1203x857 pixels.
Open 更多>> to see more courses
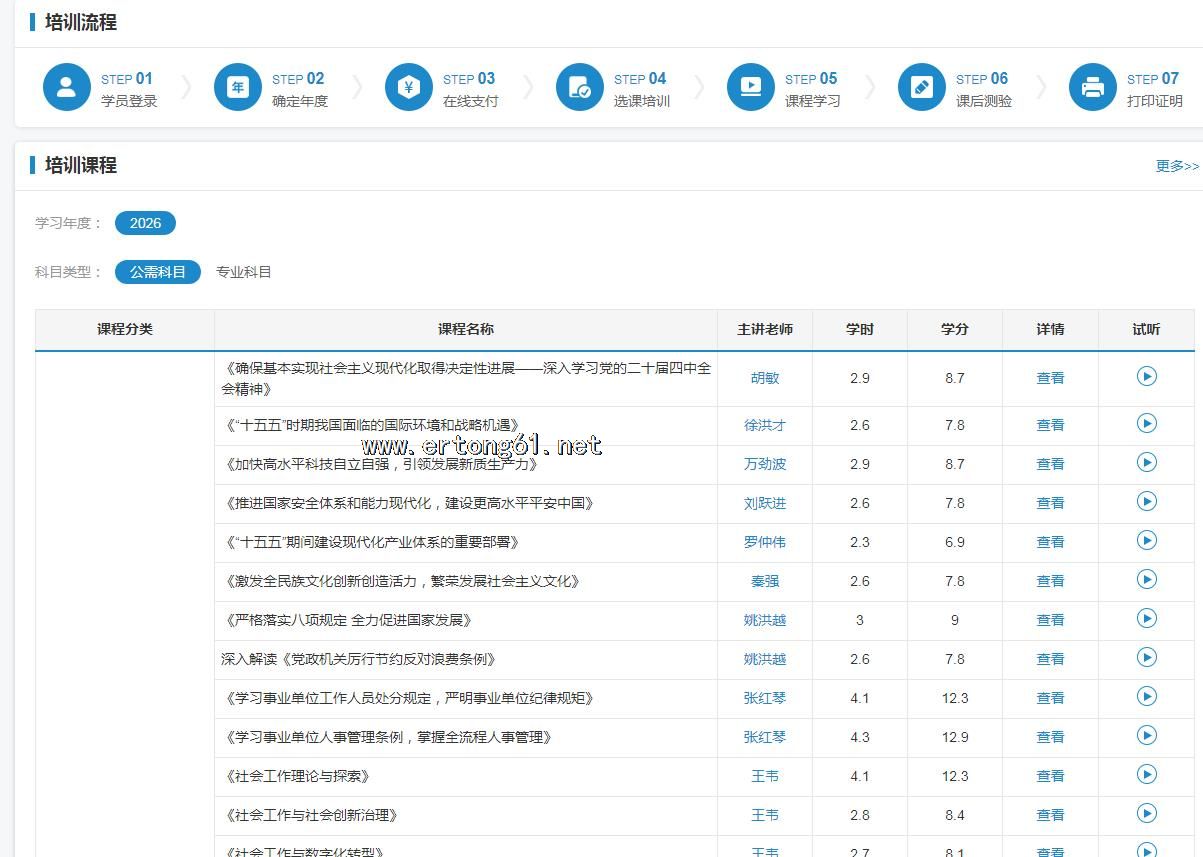click(x=1176, y=166)
